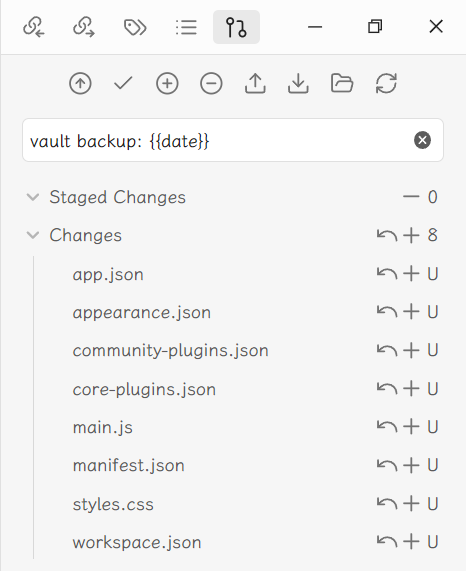Open the outgoing links panel icon
Image resolution: width=466 pixels, height=571 pixels.
coord(84,27)
